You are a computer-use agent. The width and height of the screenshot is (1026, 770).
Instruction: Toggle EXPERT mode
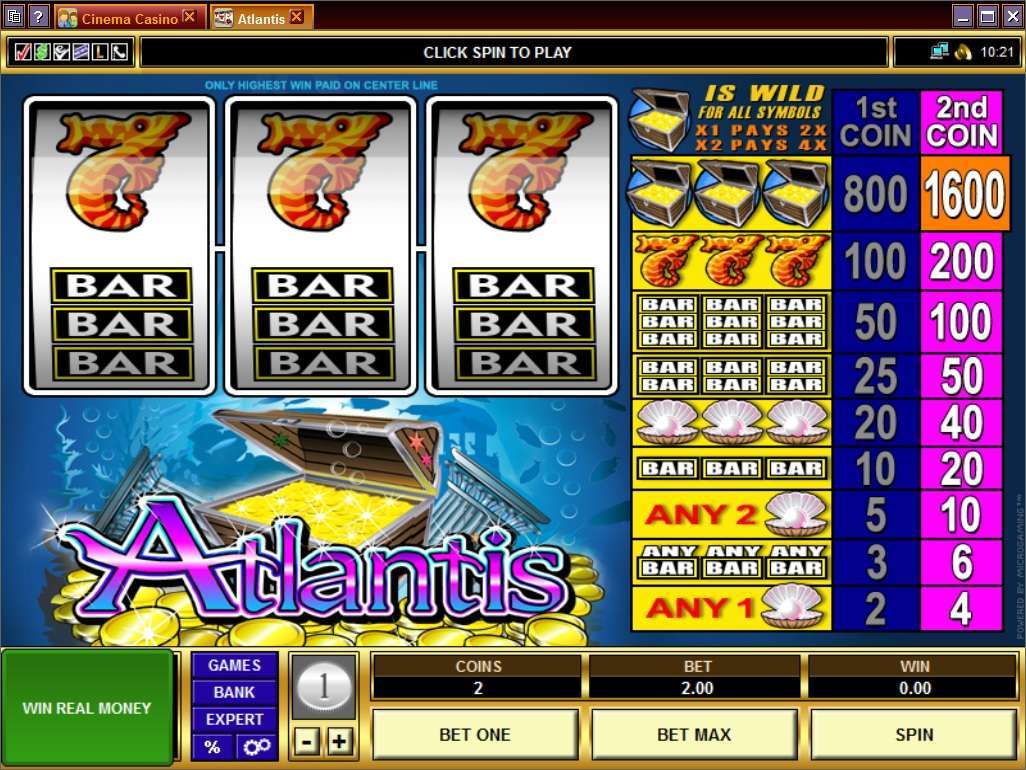(234, 719)
